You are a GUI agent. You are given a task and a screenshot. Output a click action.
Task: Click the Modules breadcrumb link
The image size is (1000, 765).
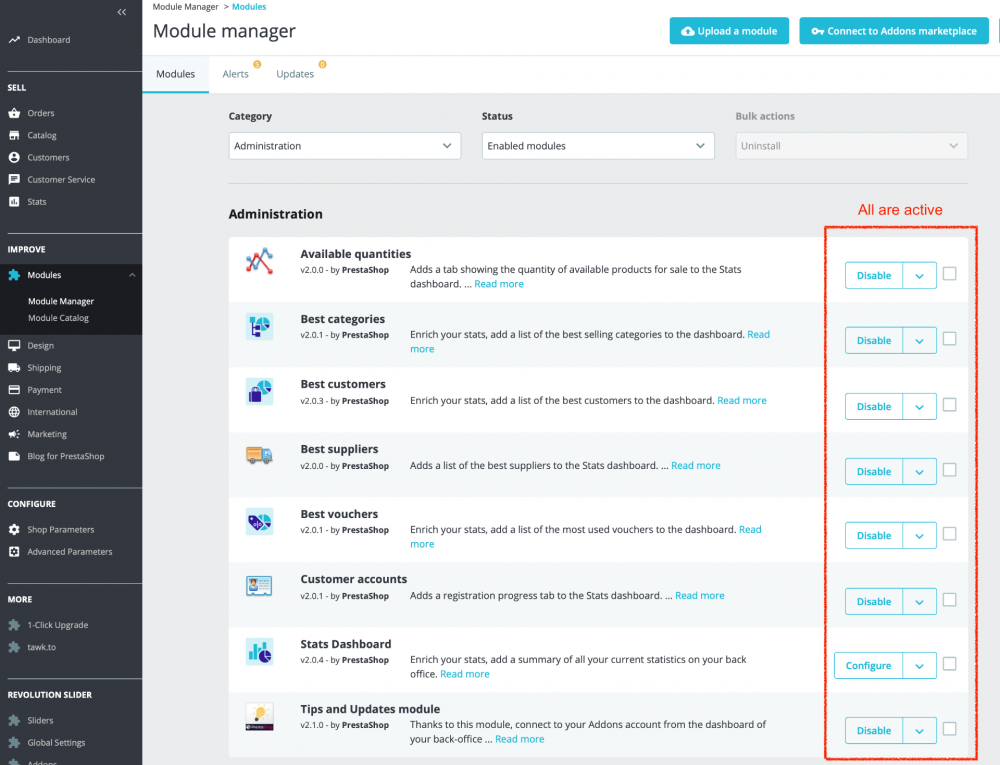tap(249, 6)
